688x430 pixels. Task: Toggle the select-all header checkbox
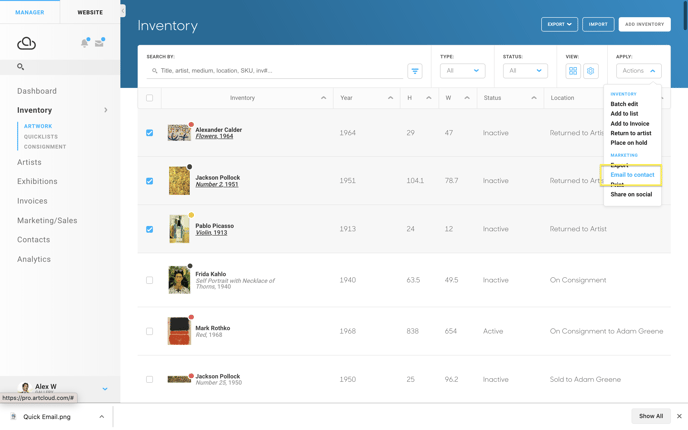pyautogui.click(x=150, y=98)
